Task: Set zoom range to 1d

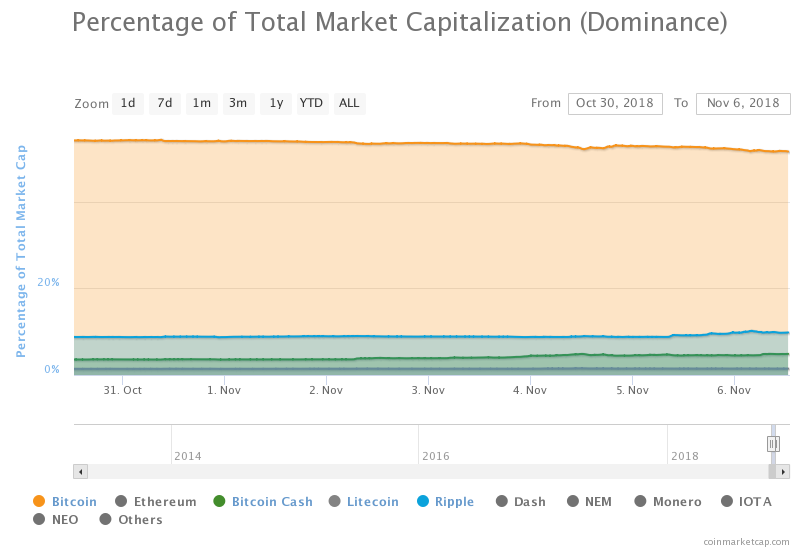Action: pyautogui.click(x=128, y=103)
